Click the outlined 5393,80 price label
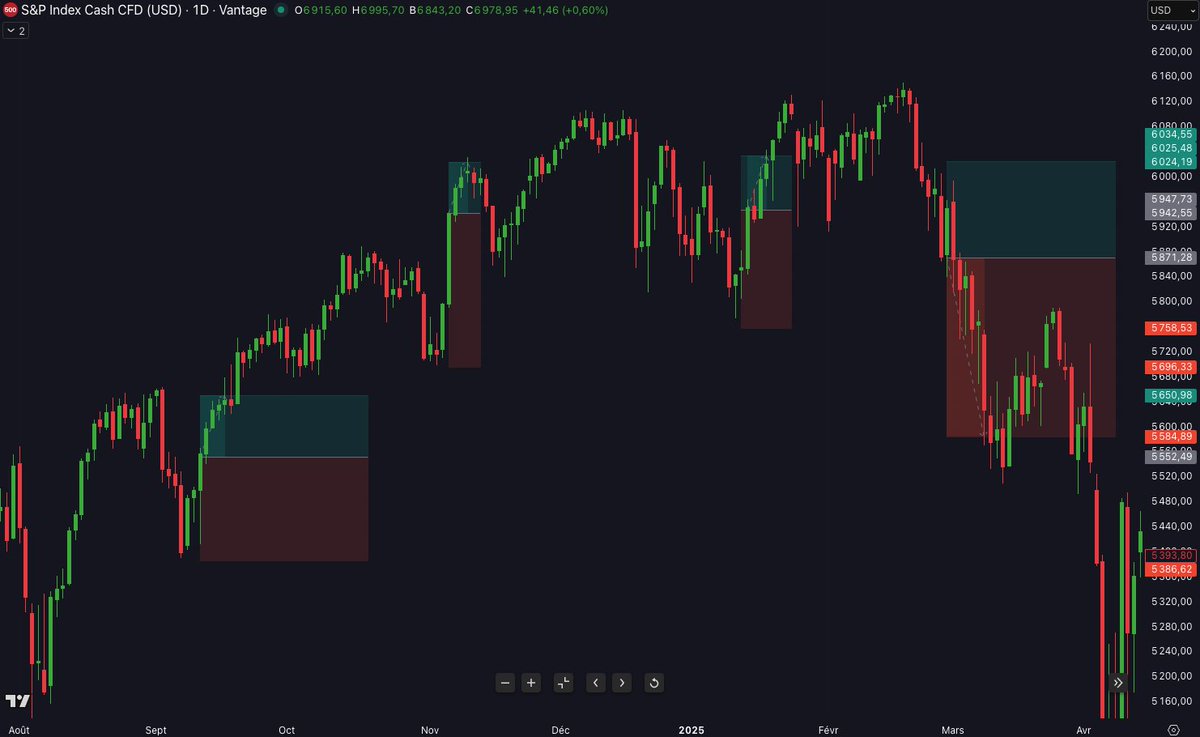 click(x=1171, y=555)
